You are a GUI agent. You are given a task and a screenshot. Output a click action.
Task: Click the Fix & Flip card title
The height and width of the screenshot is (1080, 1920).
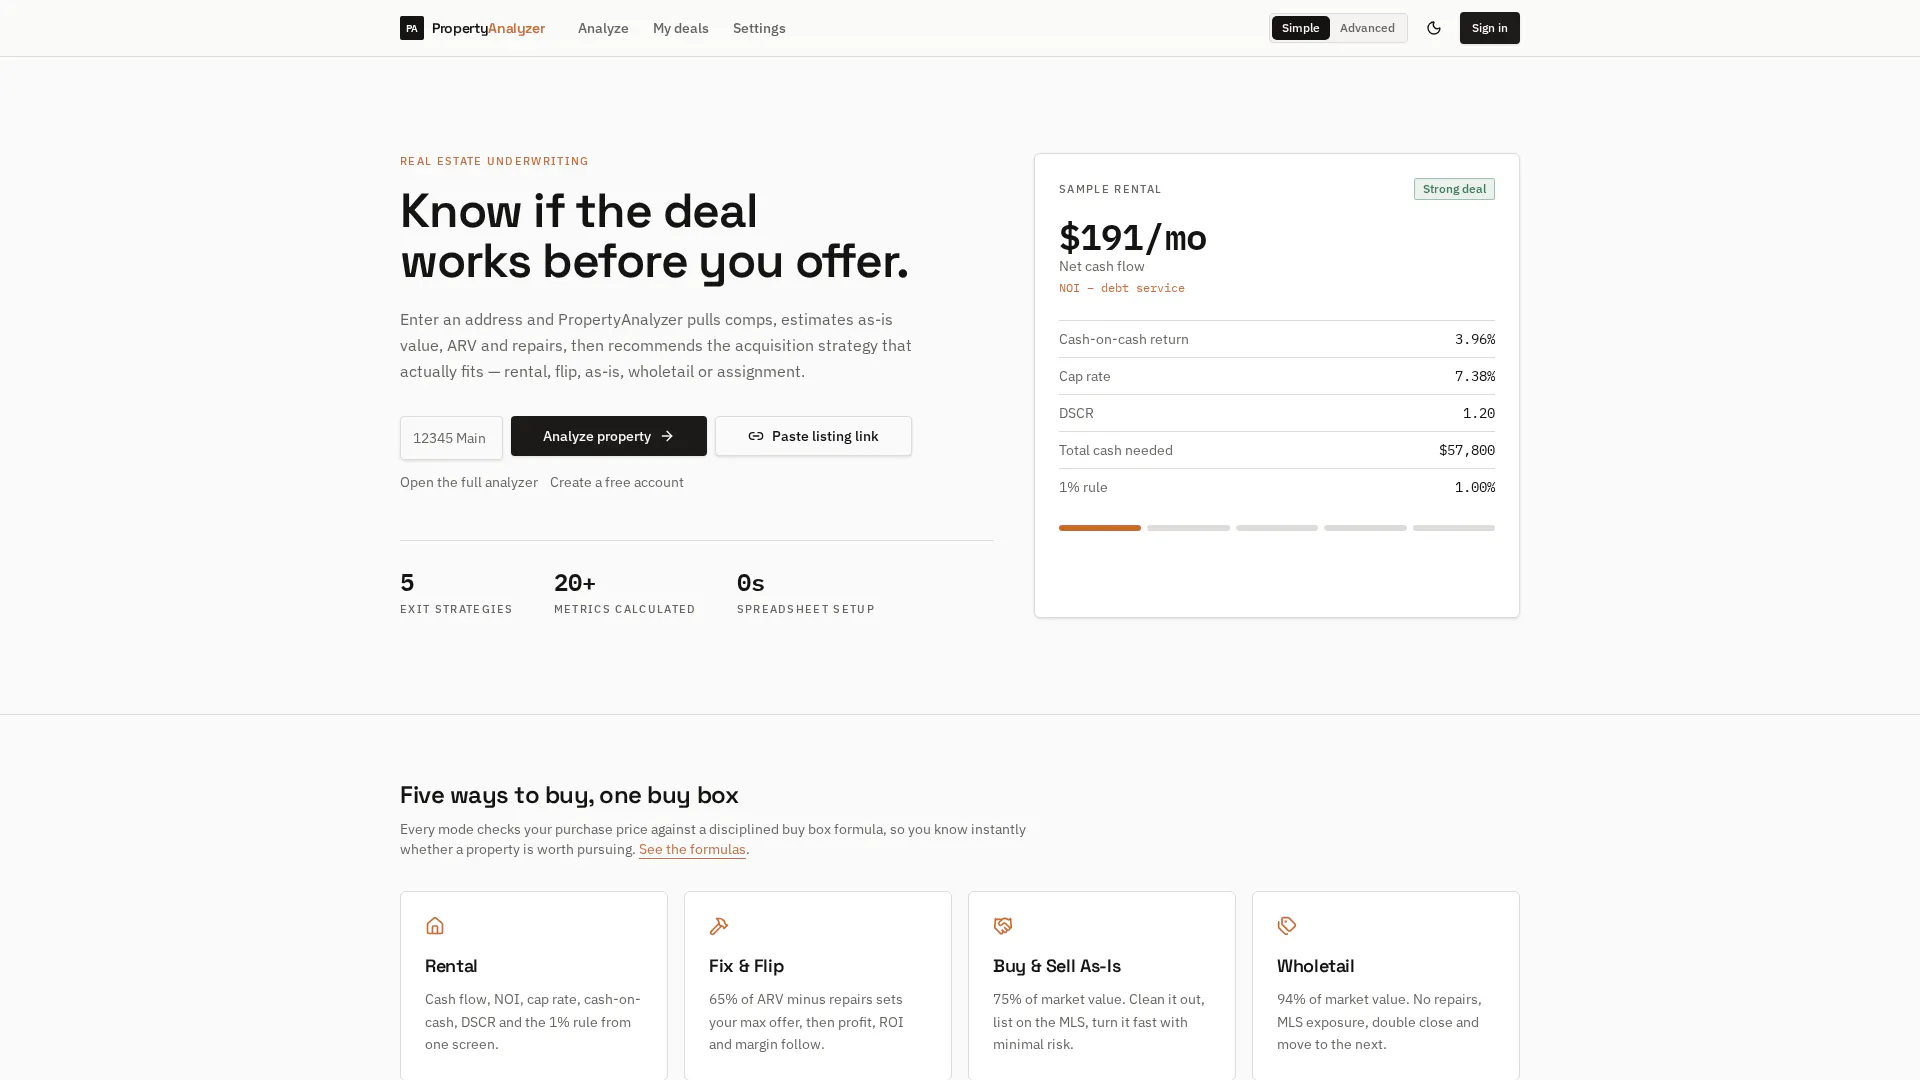746,966
